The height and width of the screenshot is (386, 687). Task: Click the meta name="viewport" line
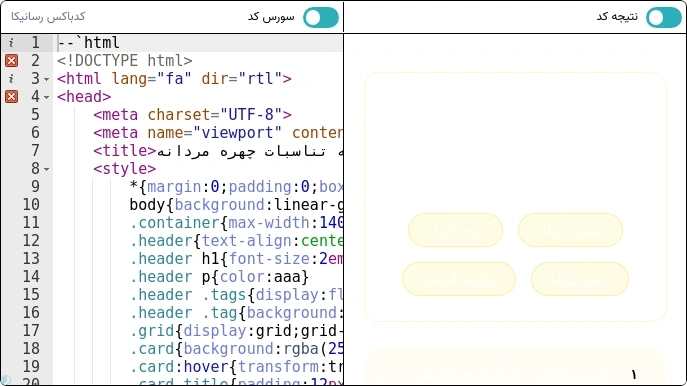coord(218,132)
